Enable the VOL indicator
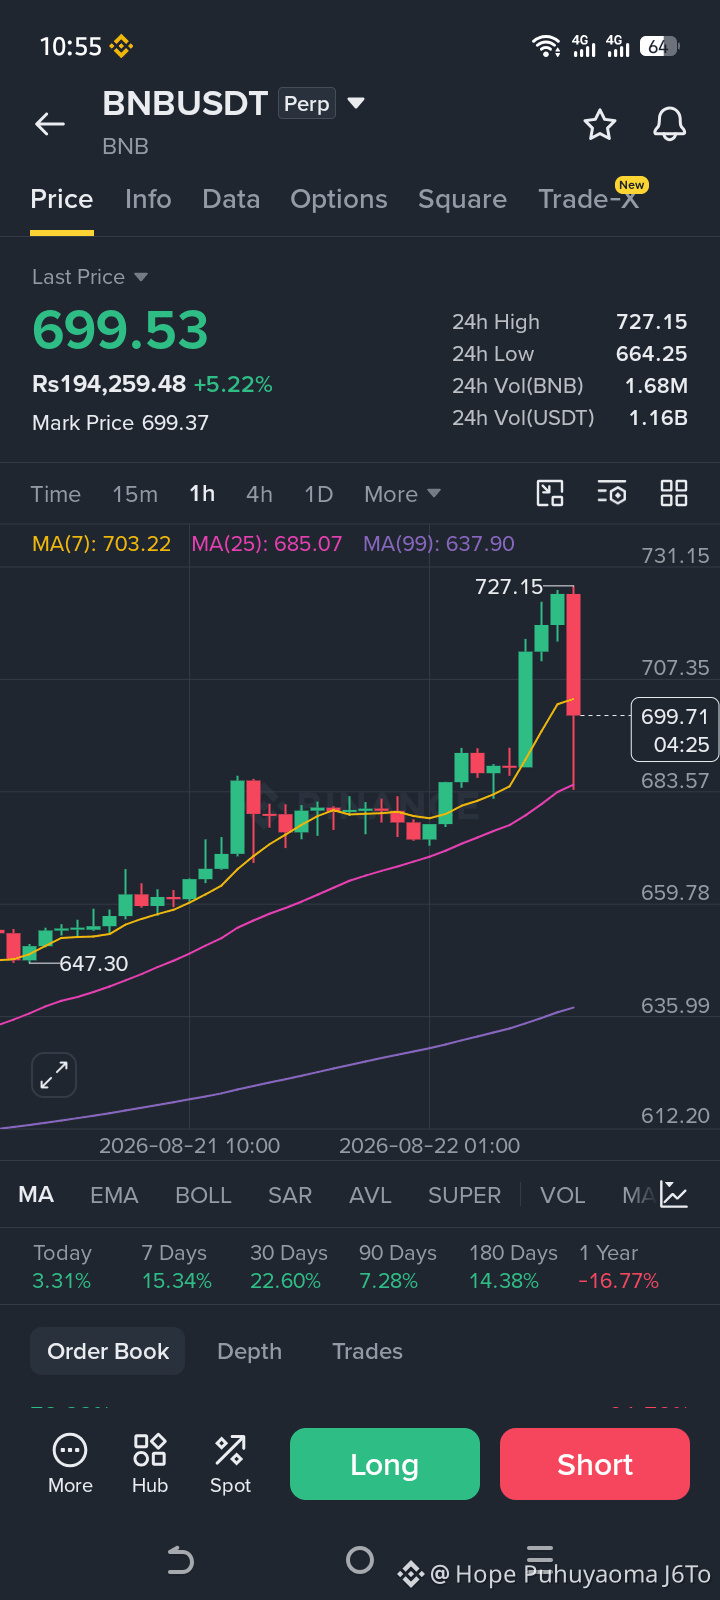 562,1195
